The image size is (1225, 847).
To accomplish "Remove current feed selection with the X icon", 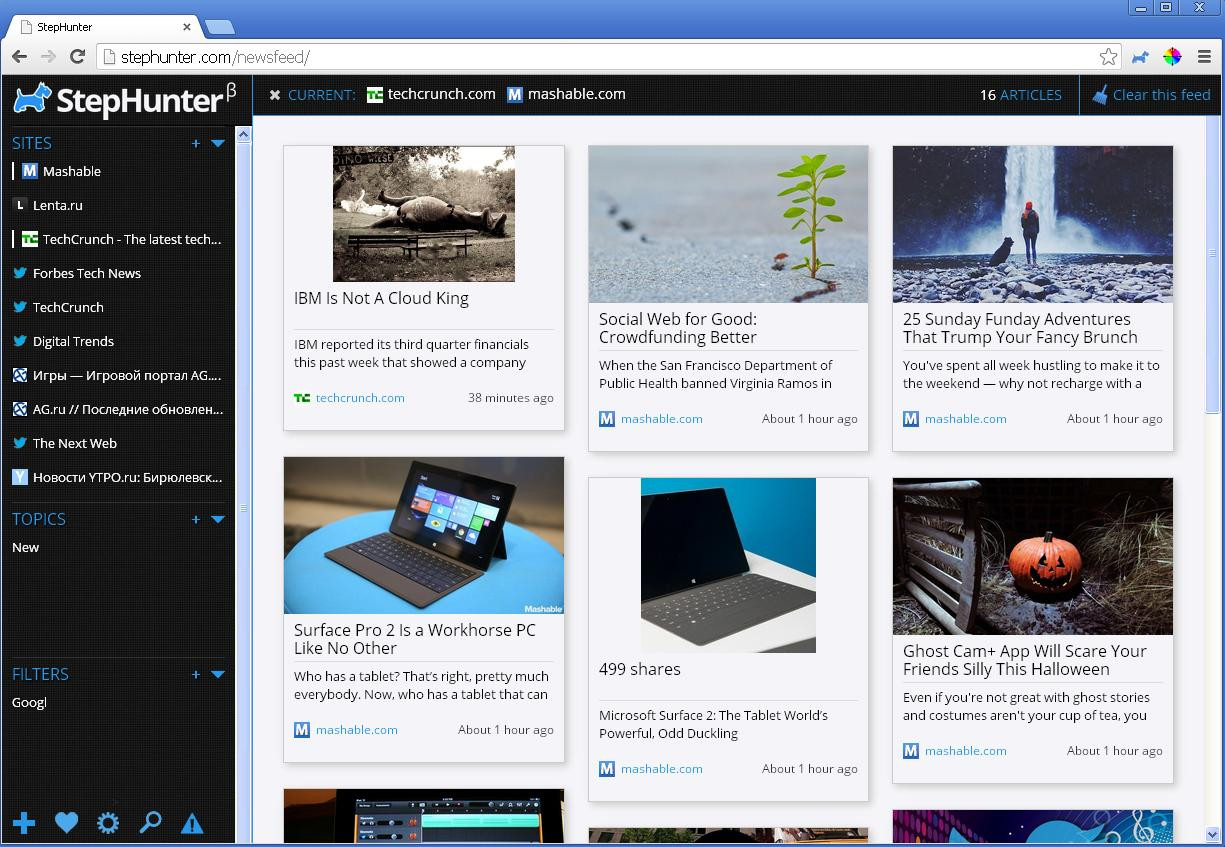I will (275, 95).
